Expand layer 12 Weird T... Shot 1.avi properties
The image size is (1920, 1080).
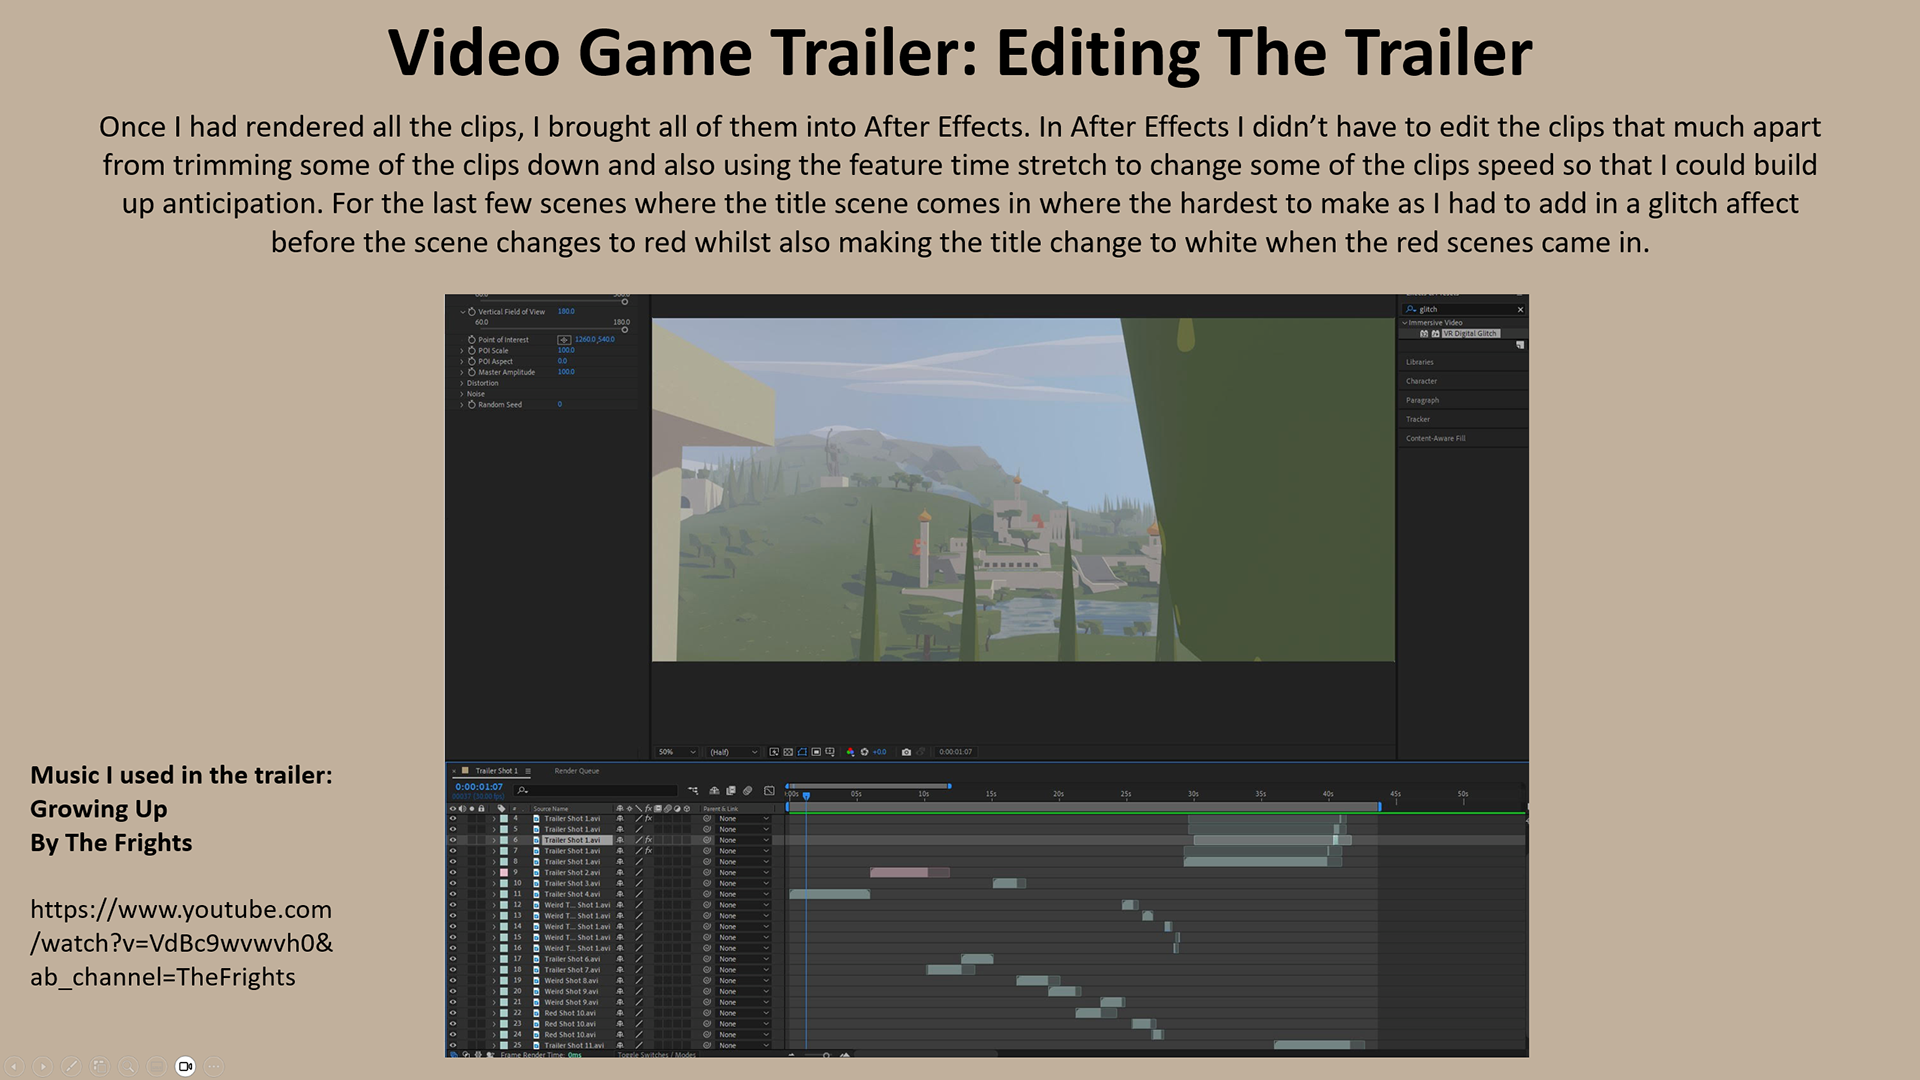click(x=494, y=905)
